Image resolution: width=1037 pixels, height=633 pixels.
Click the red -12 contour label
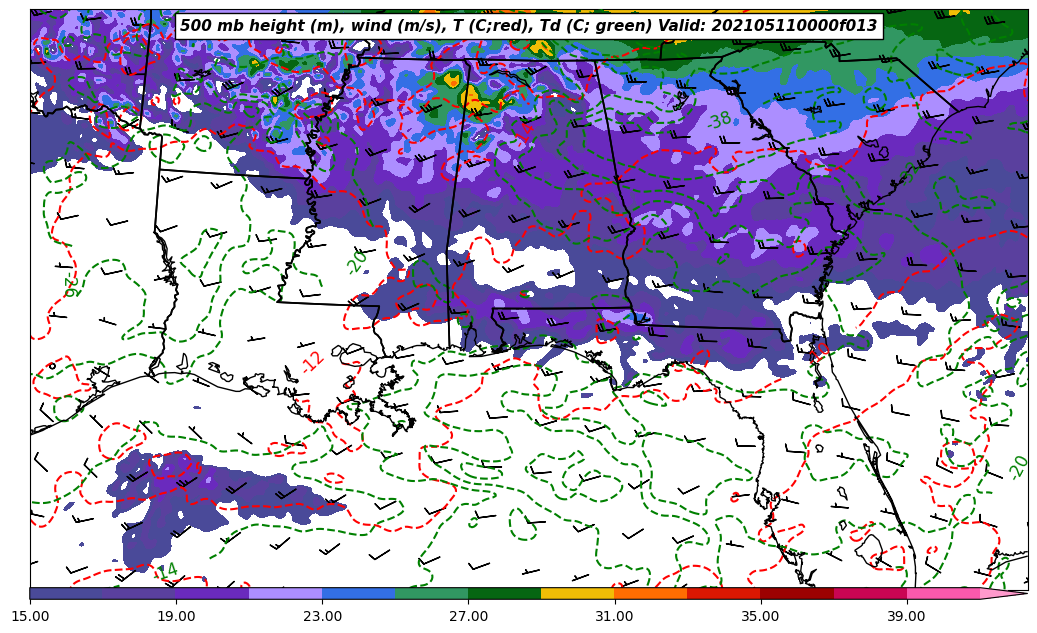tap(312, 362)
